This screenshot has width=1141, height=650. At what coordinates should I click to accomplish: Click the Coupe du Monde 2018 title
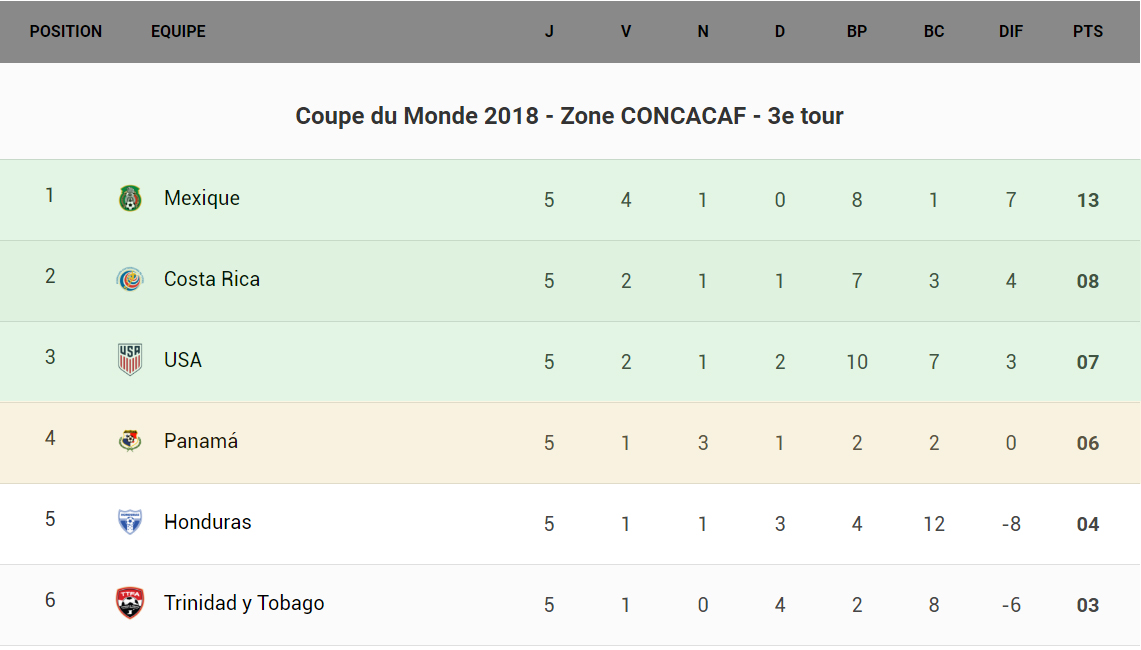point(569,116)
